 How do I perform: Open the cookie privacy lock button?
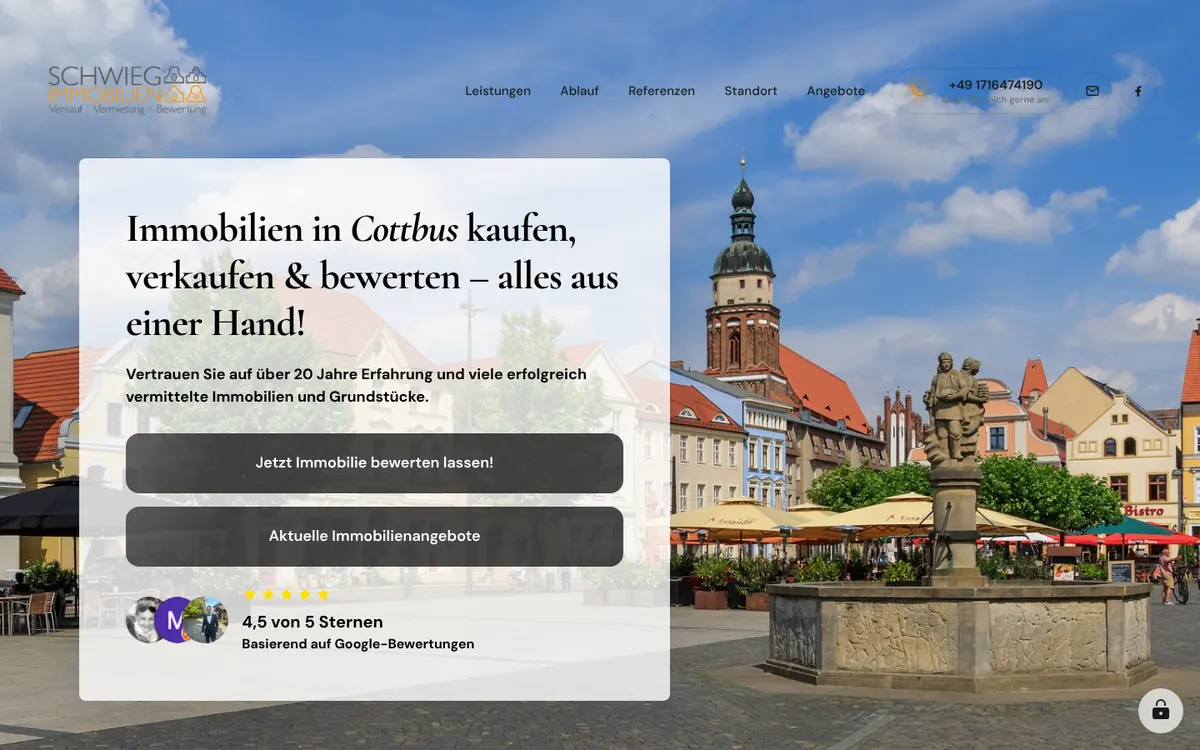click(1160, 710)
